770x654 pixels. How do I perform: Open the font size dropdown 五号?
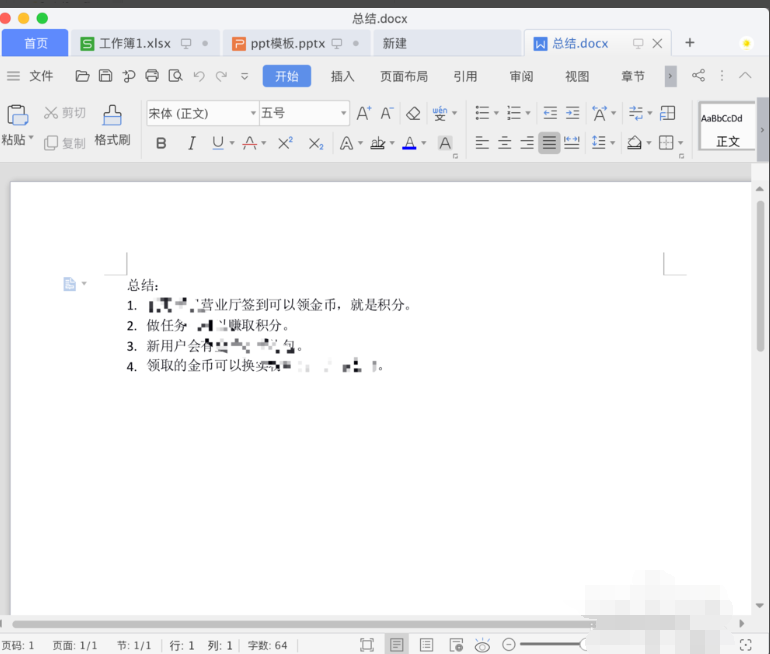(304, 113)
